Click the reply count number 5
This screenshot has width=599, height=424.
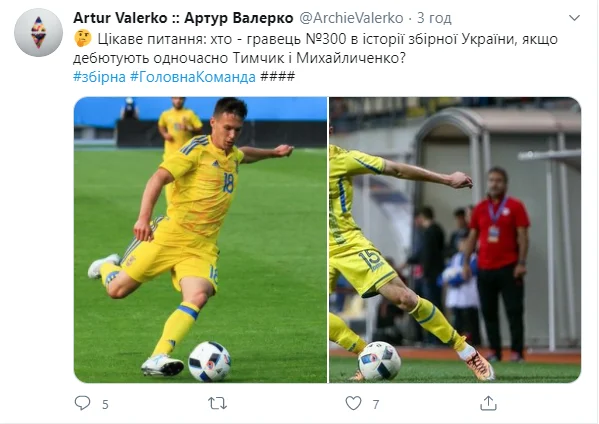pos(105,405)
